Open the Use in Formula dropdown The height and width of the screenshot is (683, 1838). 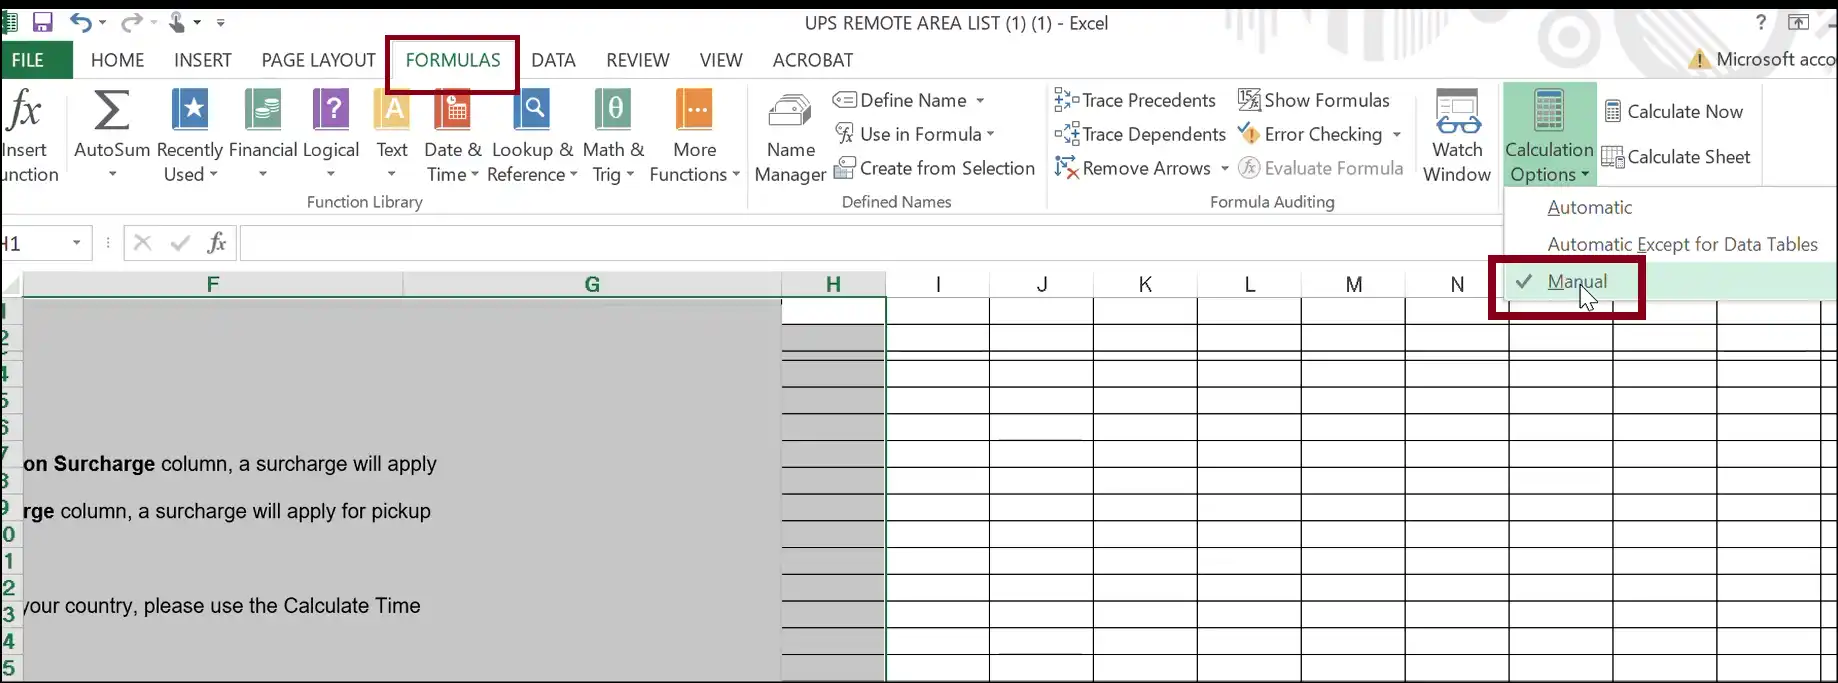point(915,134)
